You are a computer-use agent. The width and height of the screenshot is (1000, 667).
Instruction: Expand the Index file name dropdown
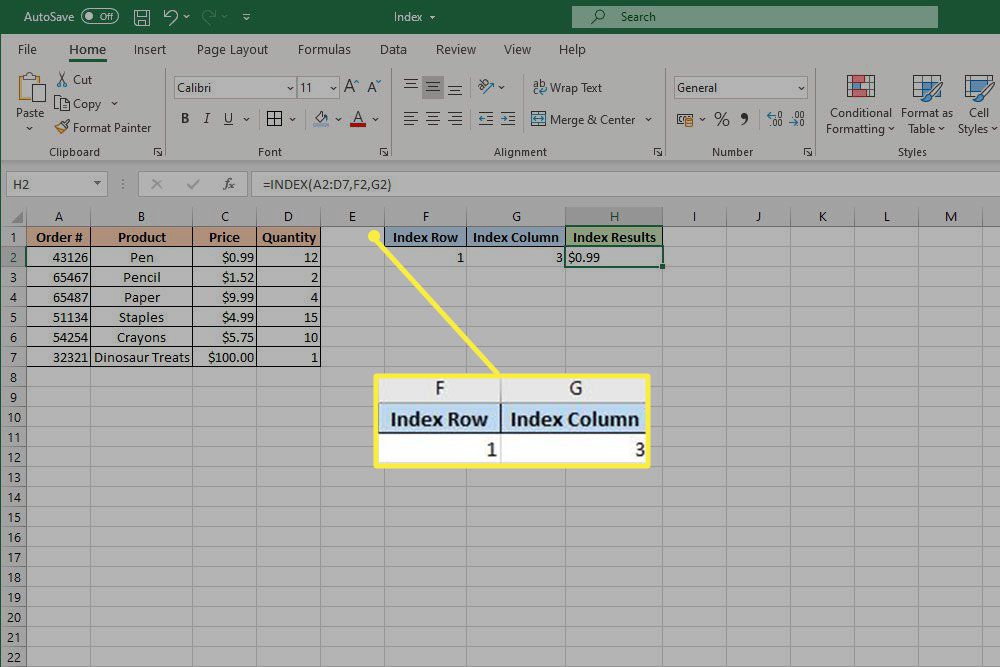tap(432, 18)
